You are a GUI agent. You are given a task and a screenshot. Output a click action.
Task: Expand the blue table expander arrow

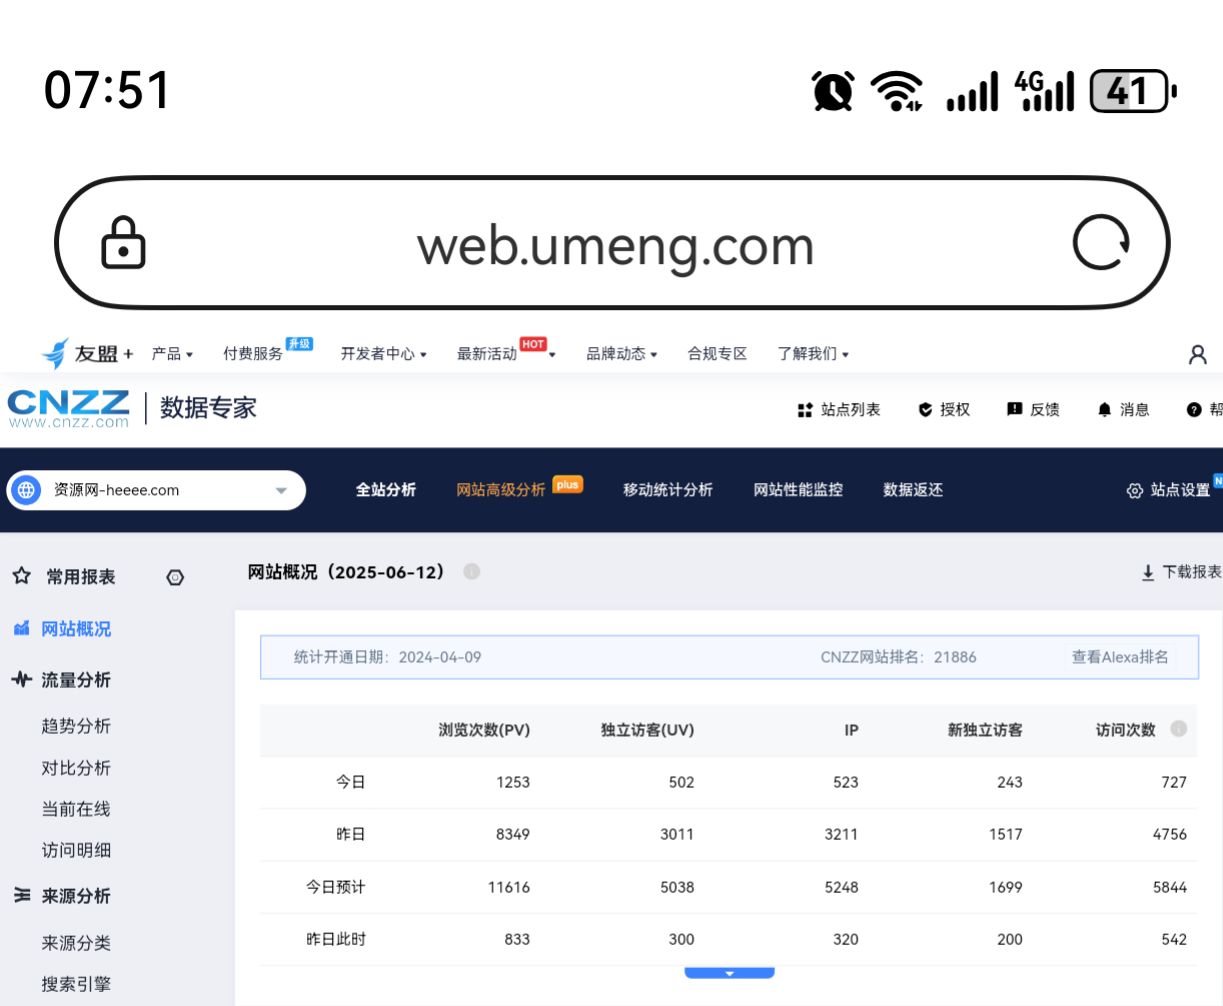(729, 973)
